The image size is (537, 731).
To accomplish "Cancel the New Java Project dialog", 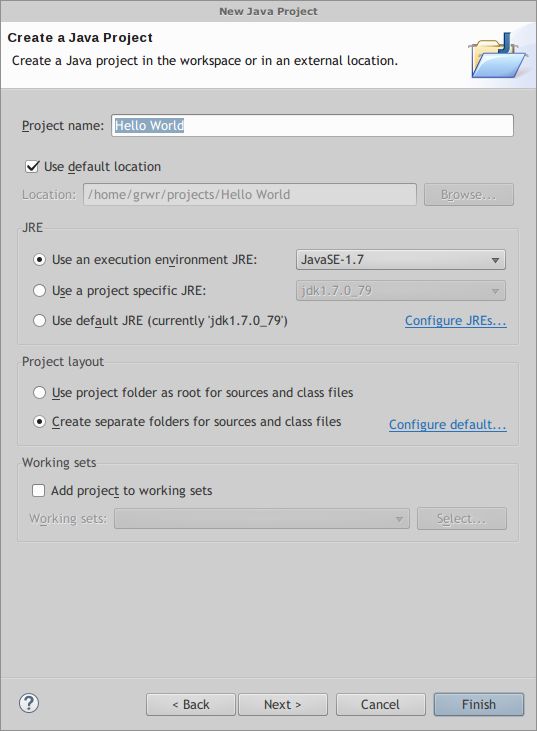I will click(380, 704).
